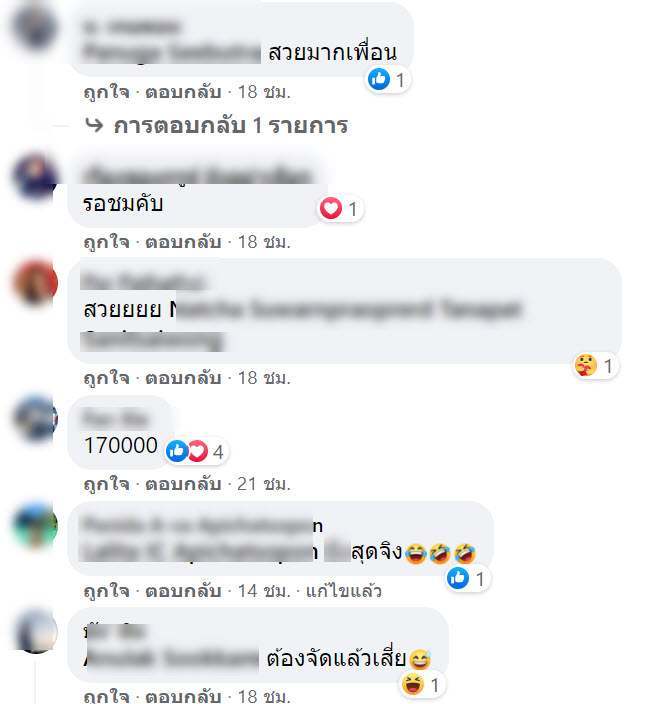Click ถูกใจ under the สวยยยย comment
The width and height of the screenshot is (670, 704).
(x=106, y=378)
